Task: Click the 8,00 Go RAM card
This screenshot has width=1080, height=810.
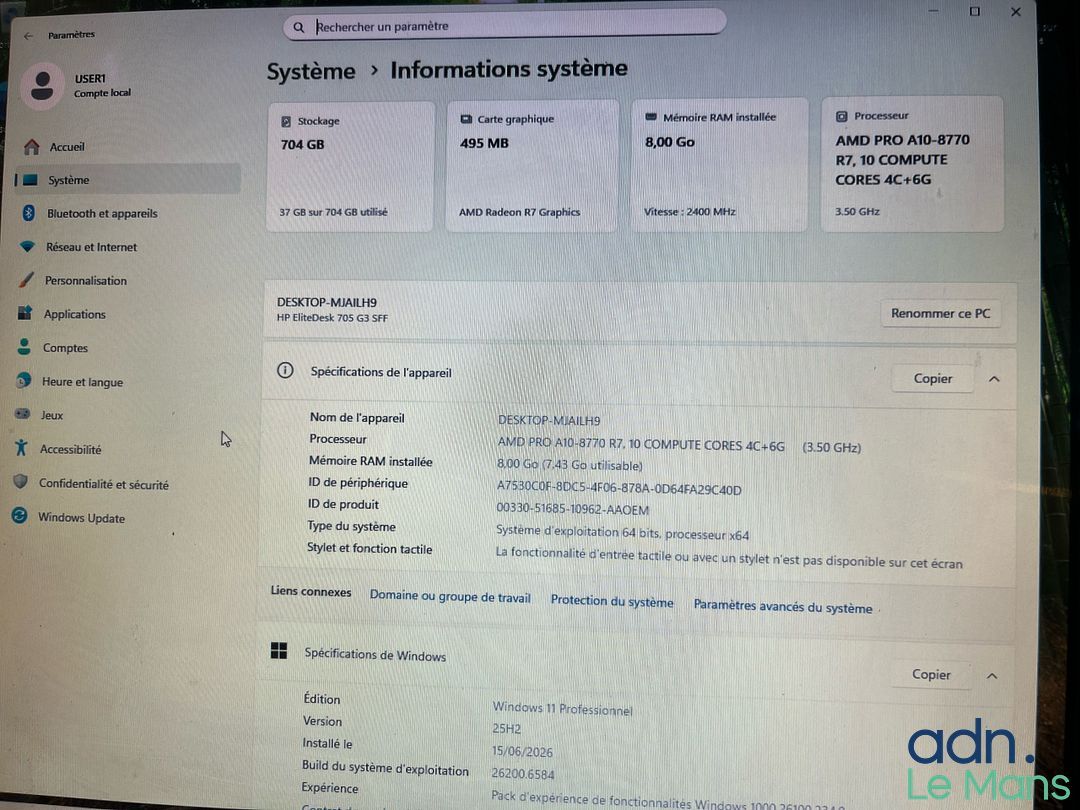Action: point(719,165)
